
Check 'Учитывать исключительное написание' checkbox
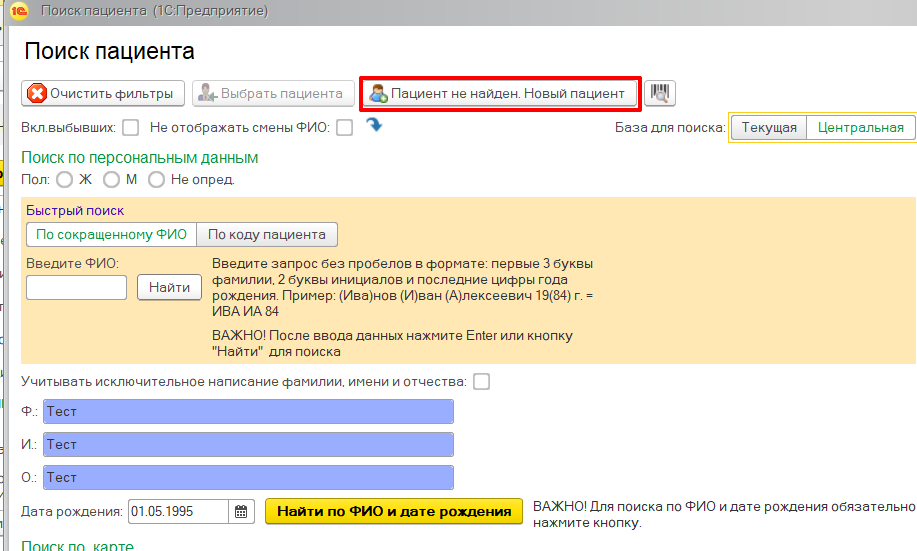tap(482, 381)
